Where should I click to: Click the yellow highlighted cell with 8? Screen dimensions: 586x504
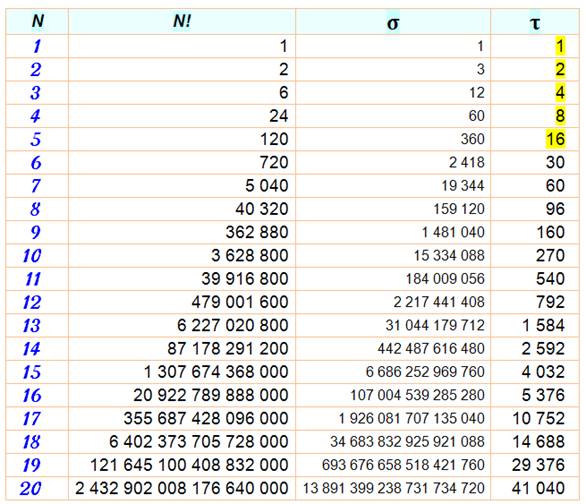pyautogui.click(x=560, y=115)
